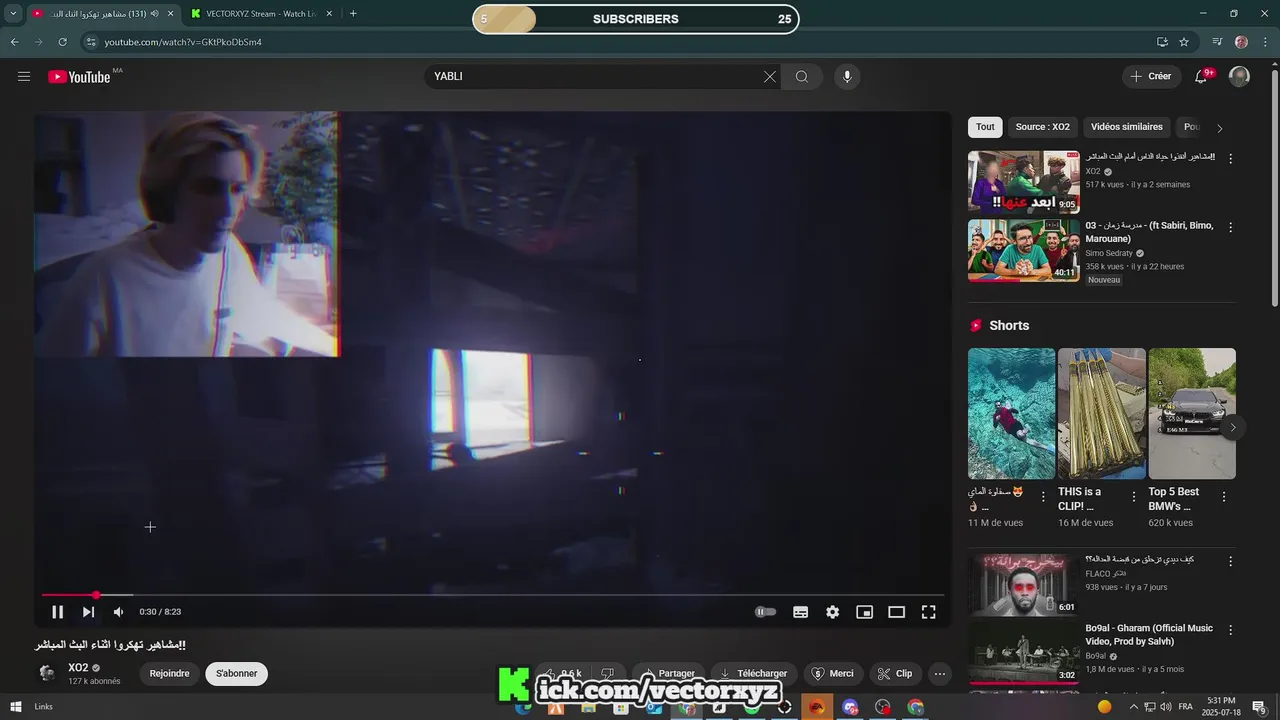The height and width of the screenshot is (720, 1280).
Task: Toggle the autoplay switch in player
Action: [x=765, y=612]
